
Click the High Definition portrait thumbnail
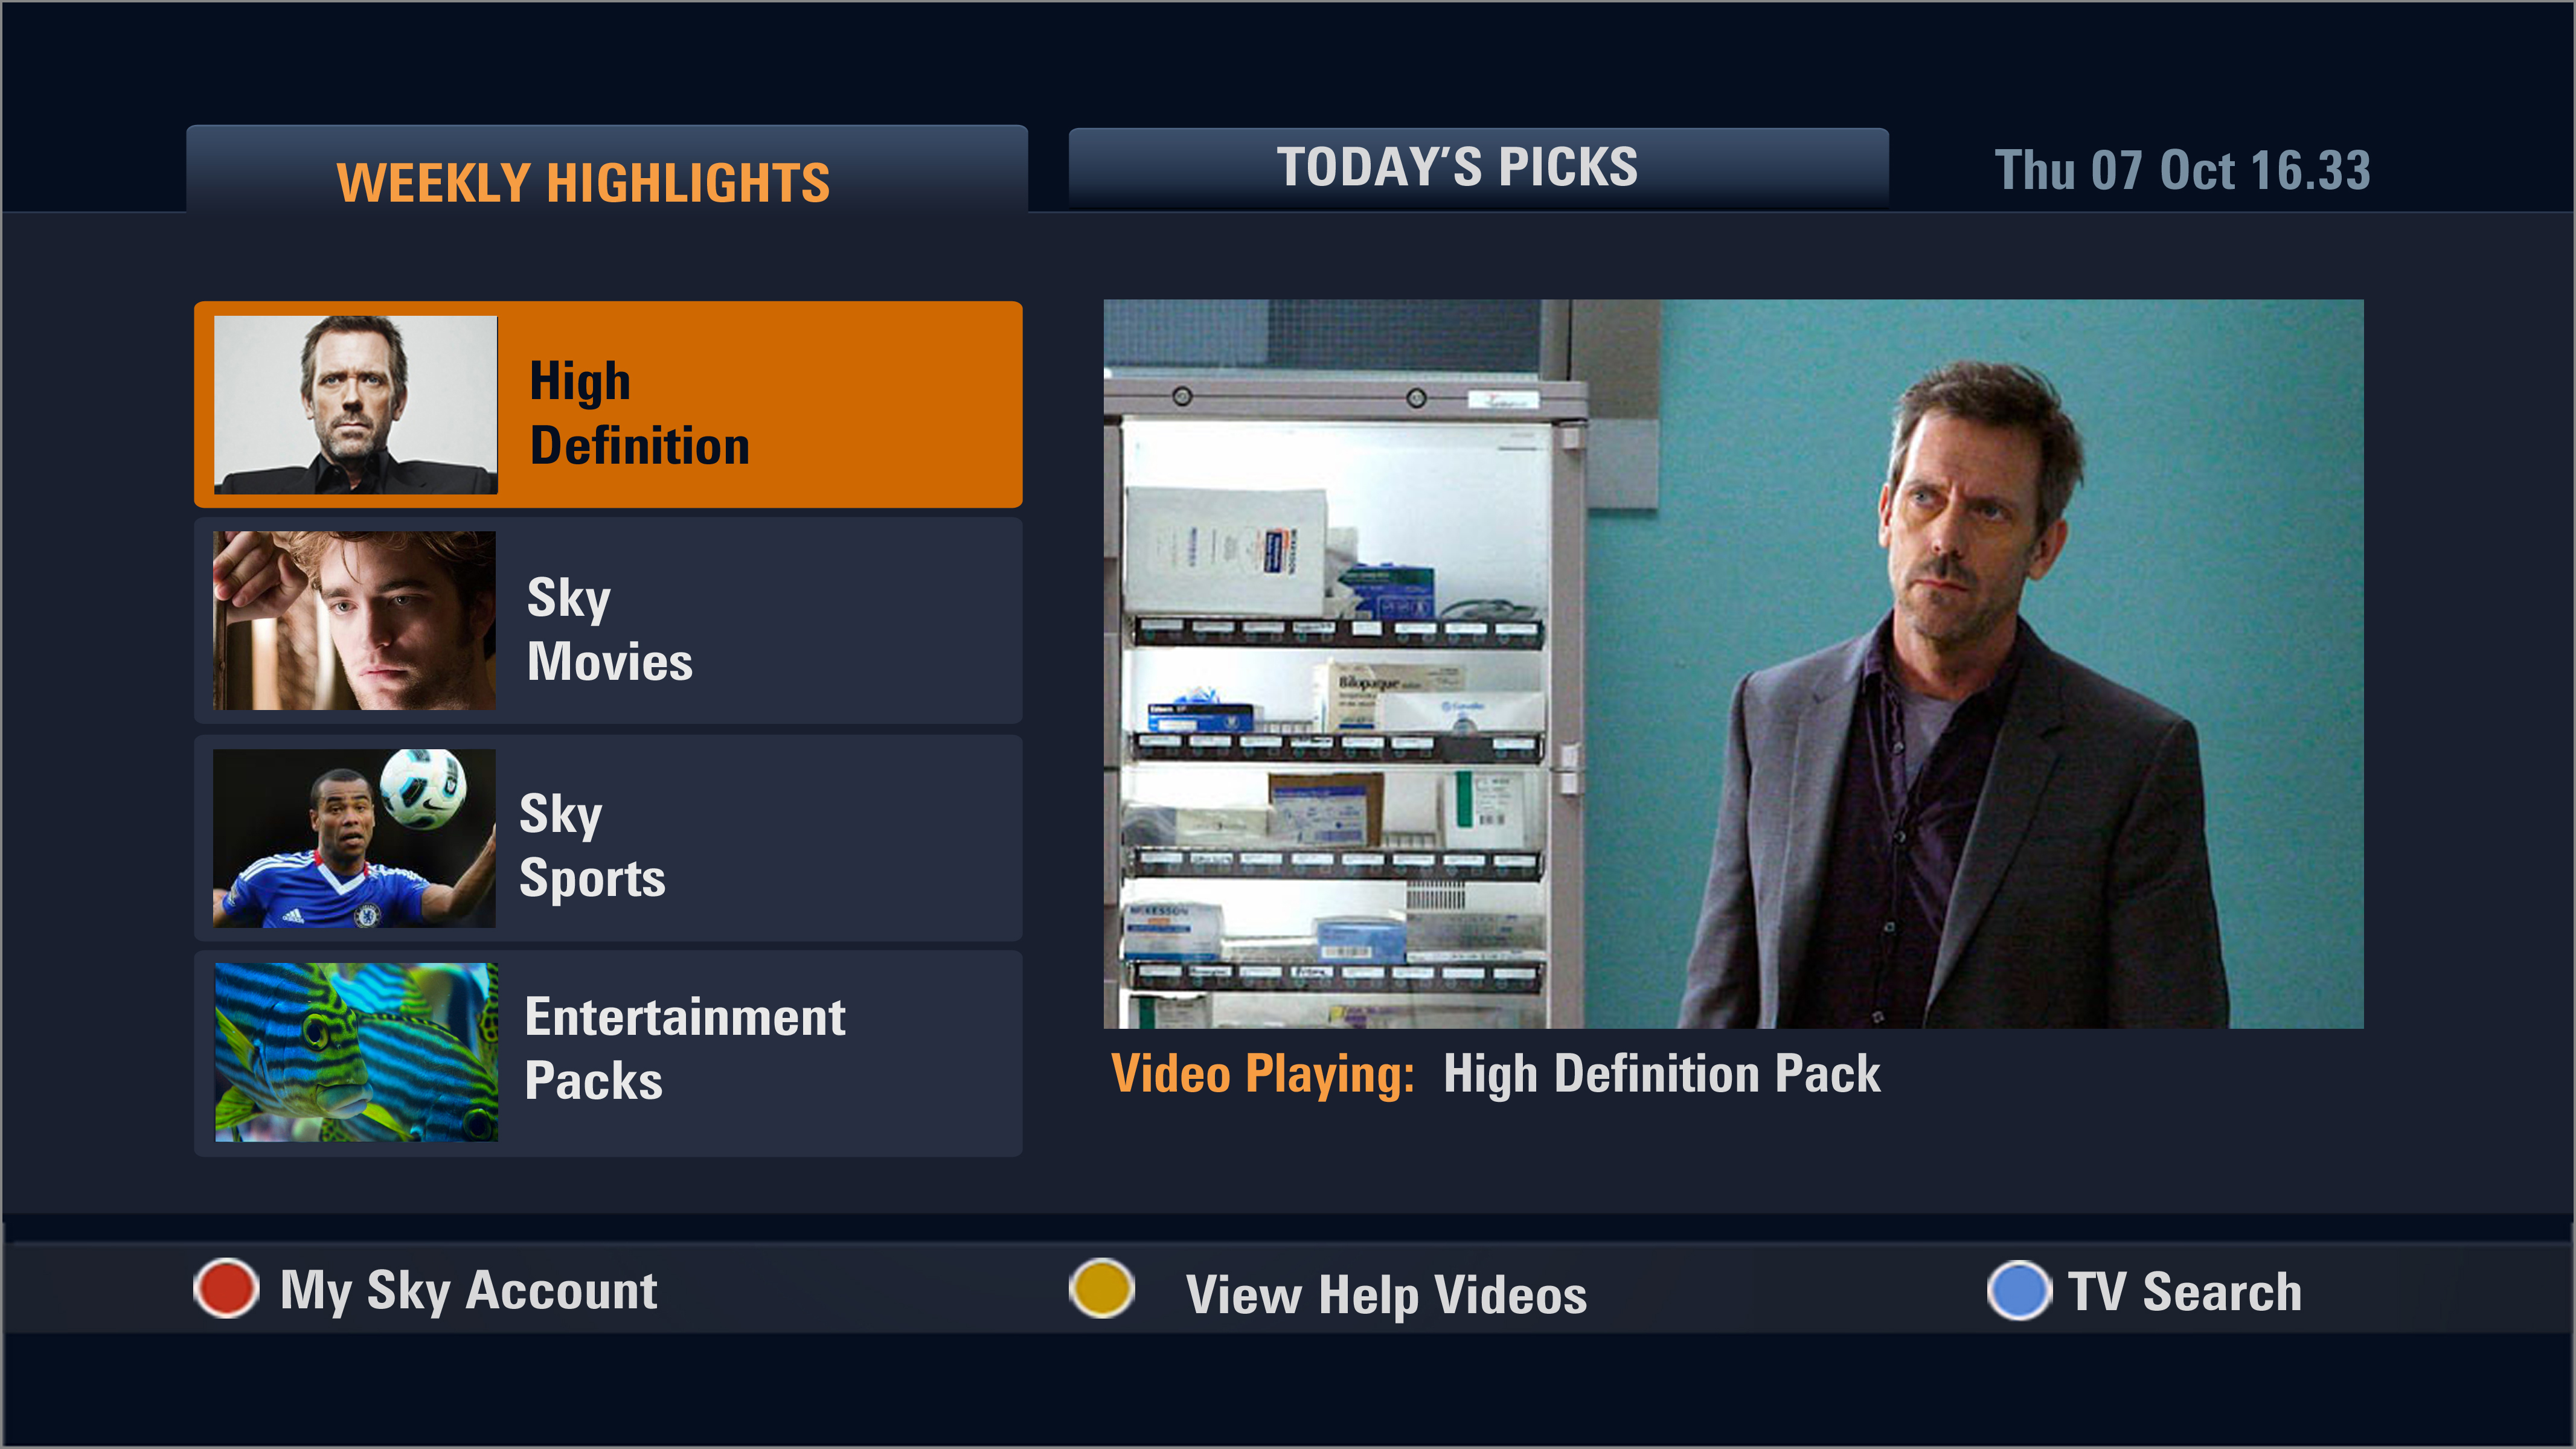[356, 405]
